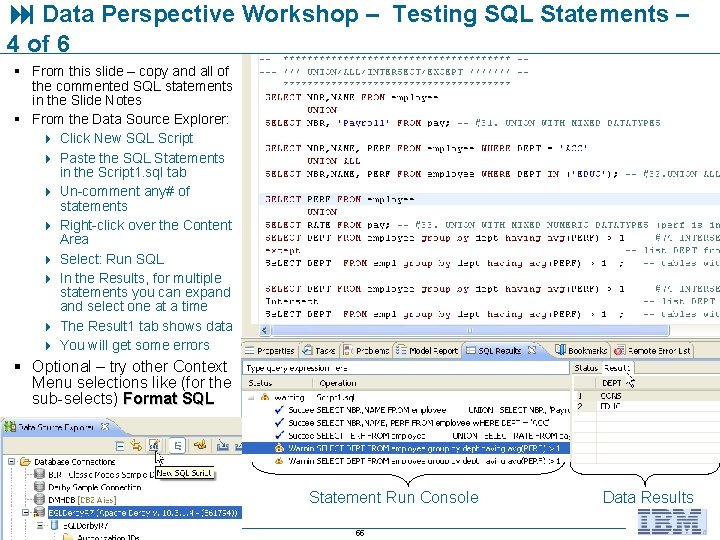The width and height of the screenshot is (720, 540).
Task: Click the Derby Sample Connection database icon
Action: (40, 487)
